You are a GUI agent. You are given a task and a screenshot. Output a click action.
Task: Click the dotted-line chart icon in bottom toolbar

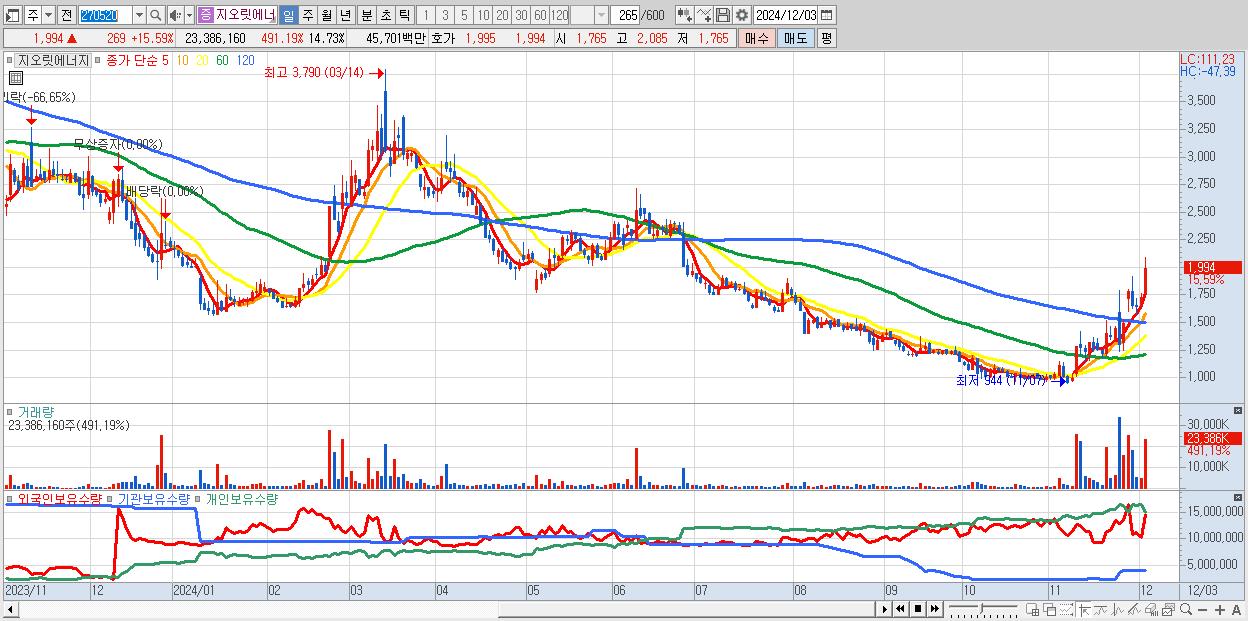pos(1066,609)
